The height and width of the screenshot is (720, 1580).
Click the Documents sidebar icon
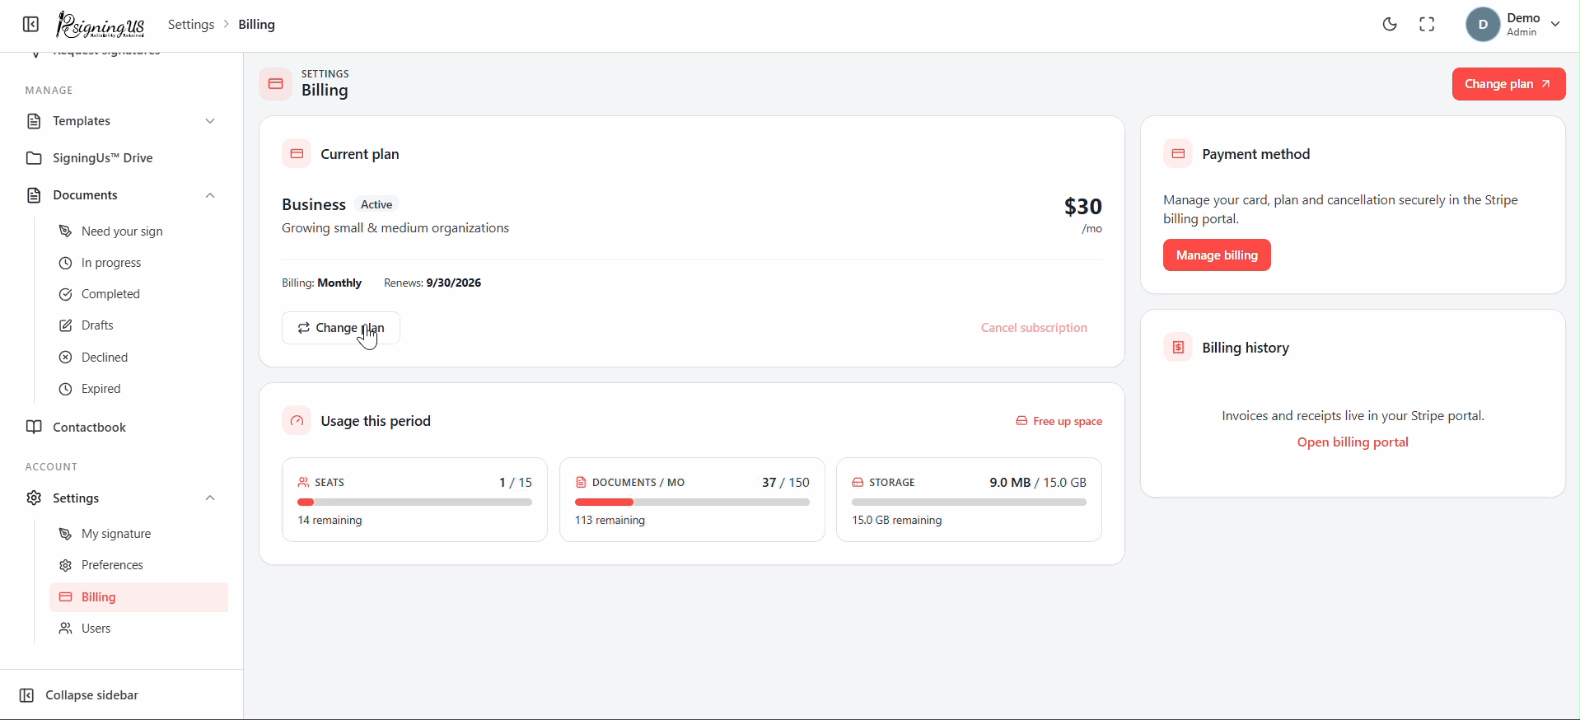(34, 195)
